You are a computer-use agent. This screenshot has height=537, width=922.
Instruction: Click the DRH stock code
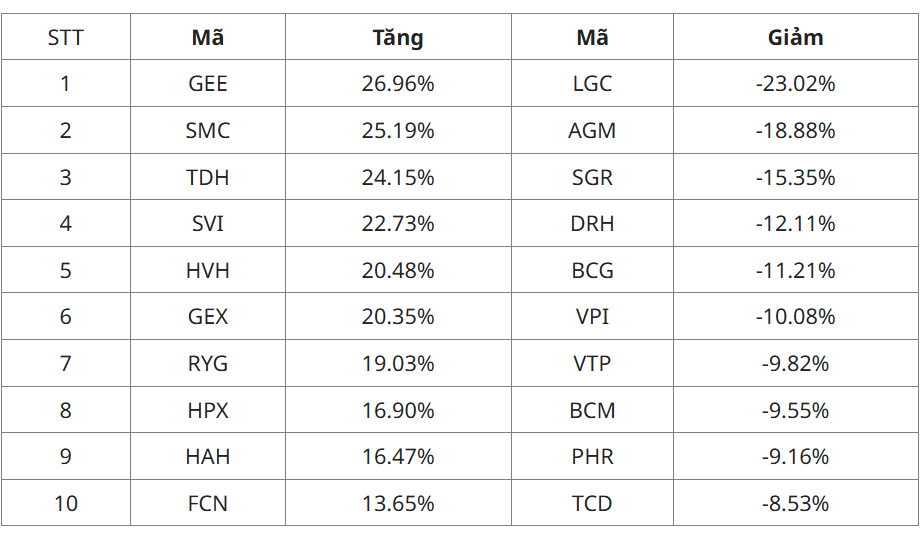coord(592,224)
